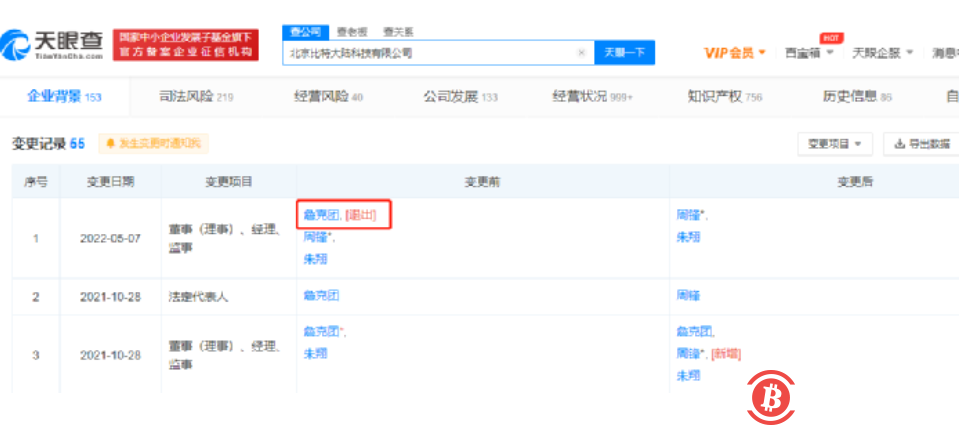This screenshot has height=437, width=965.
Task: Click the 变更前 column header
Action: (482, 182)
